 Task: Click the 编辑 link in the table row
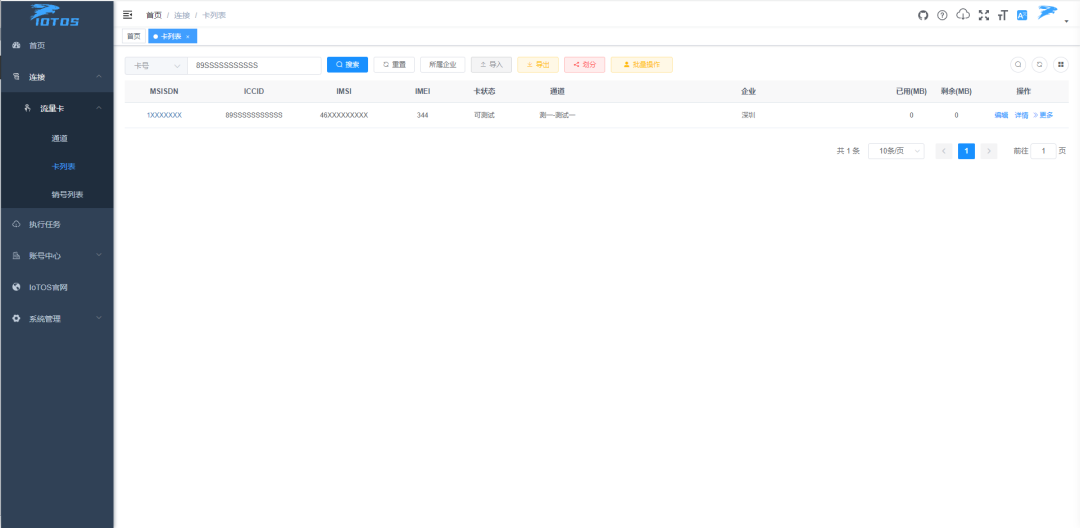(1001, 115)
